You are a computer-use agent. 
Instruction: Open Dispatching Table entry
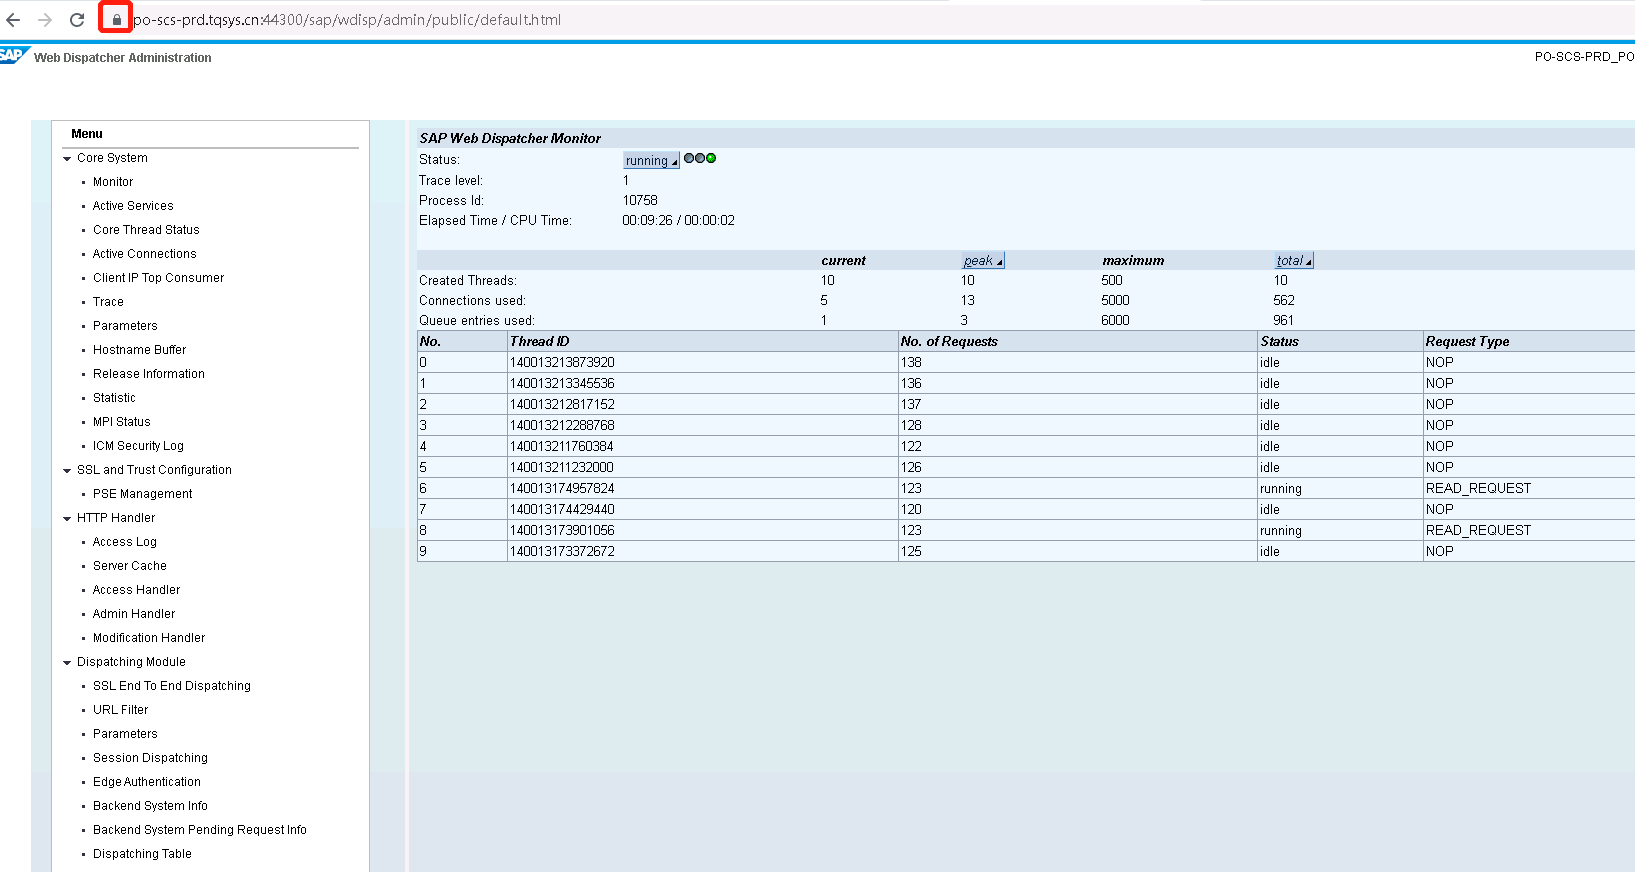coord(142,854)
